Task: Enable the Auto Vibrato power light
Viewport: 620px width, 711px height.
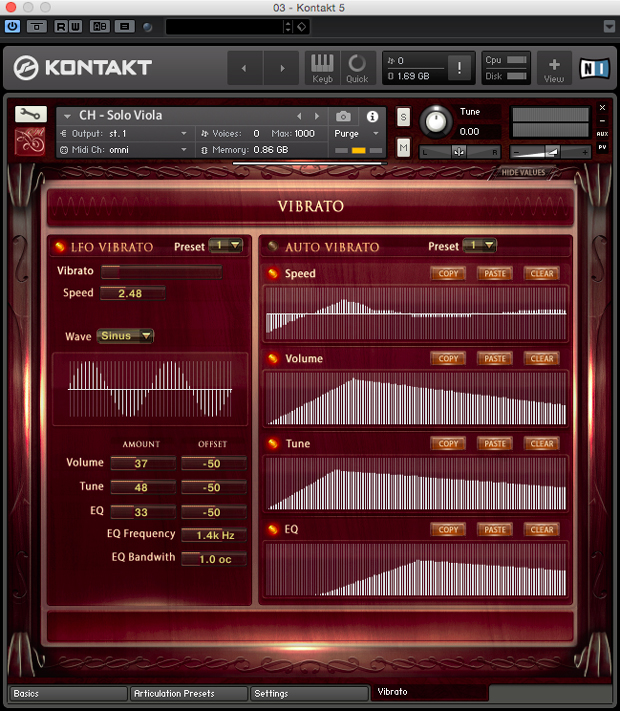Action: point(273,246)
